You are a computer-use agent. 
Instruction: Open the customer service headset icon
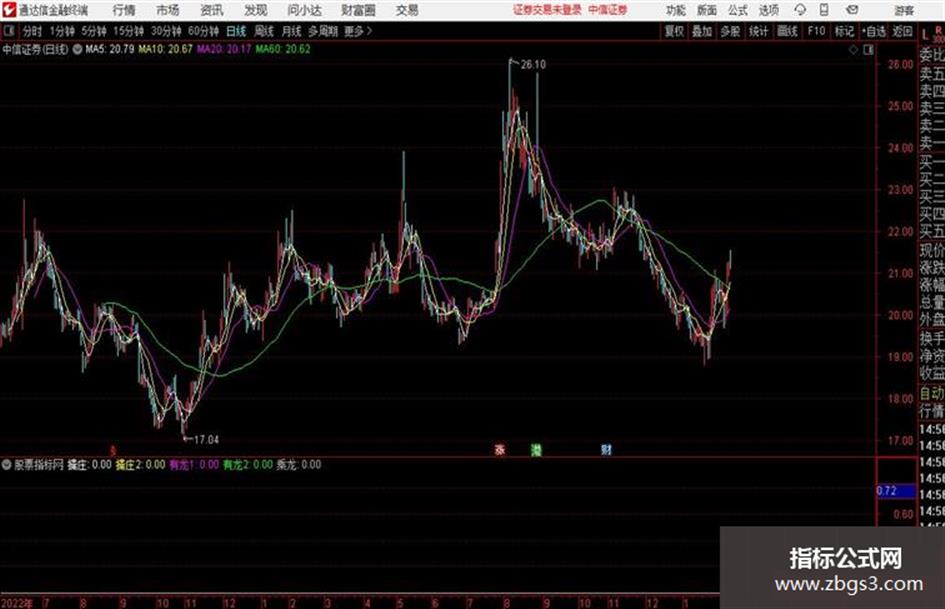(800, 10)
